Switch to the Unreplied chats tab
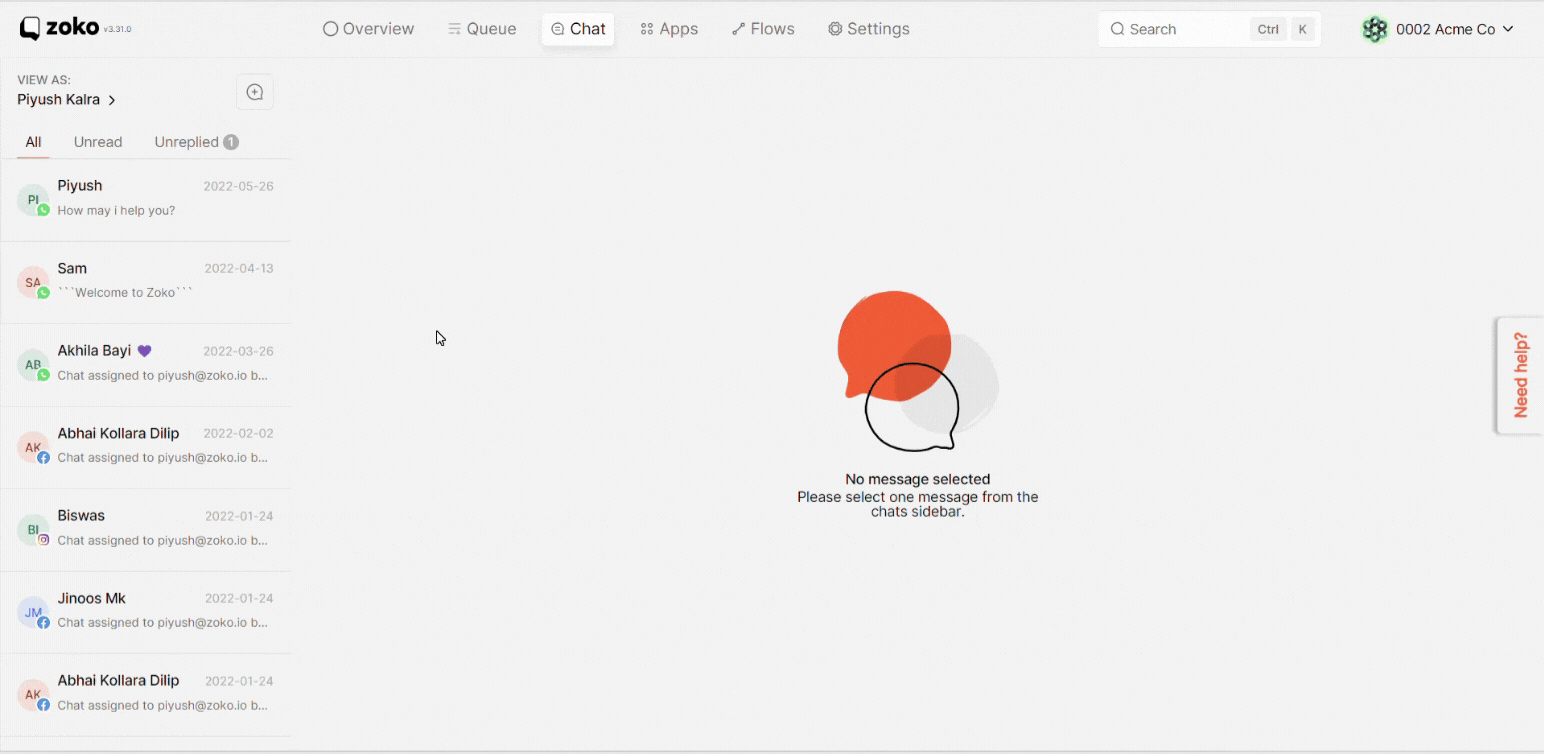Viewport: 1544px width, 754px height. pyautogui.click(x=196, y=142)
